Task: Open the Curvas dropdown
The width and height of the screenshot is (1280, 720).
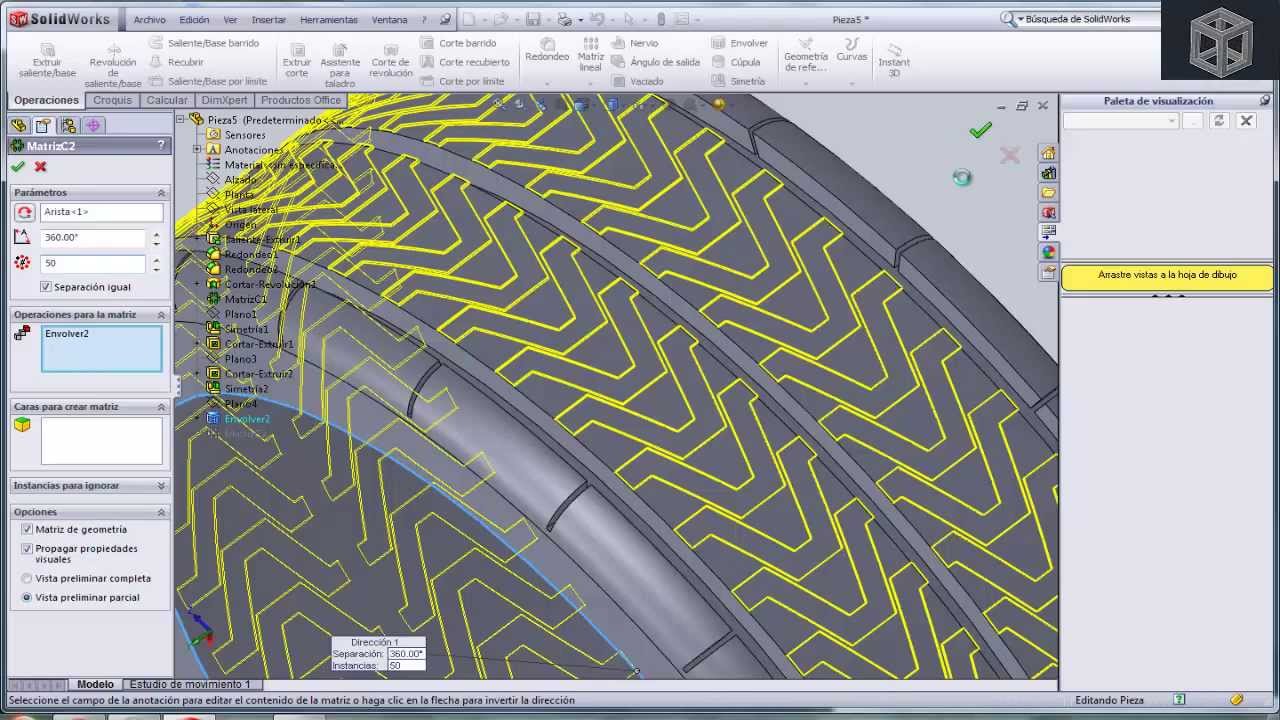Action: point(852,84)
